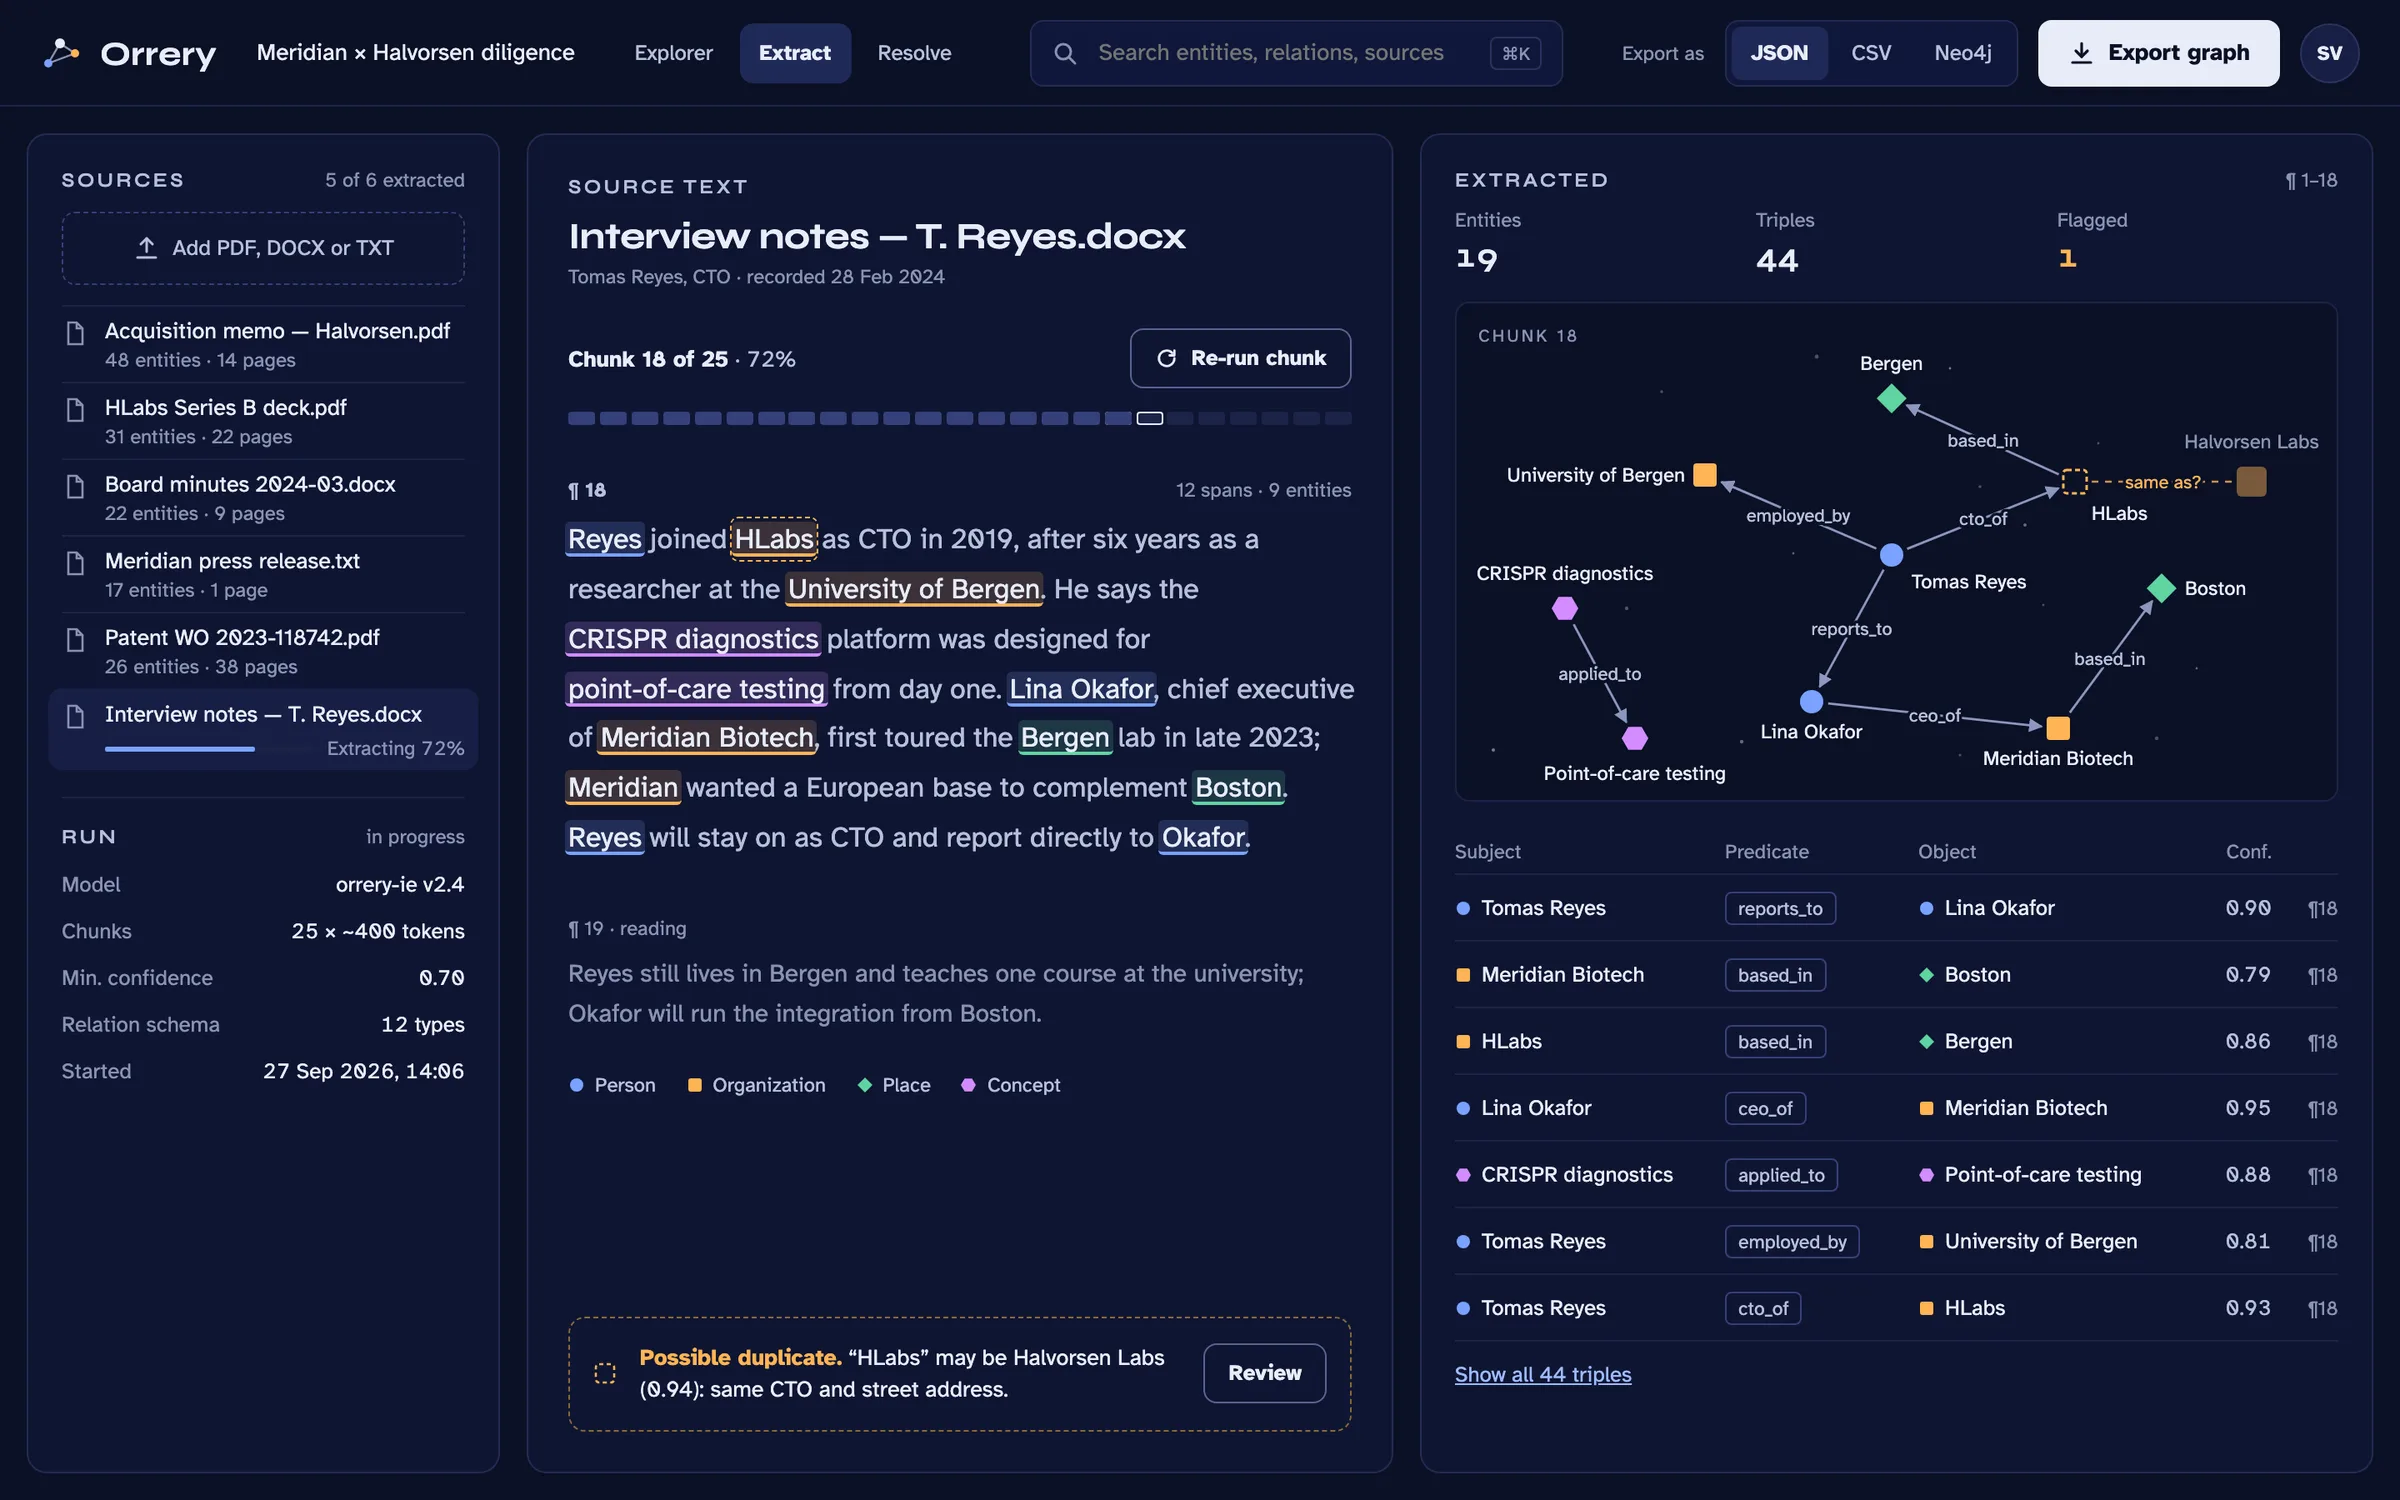Click the Boston diamond node in graph
Screen dimensions: 2400x1500
tap(2161, 588)
